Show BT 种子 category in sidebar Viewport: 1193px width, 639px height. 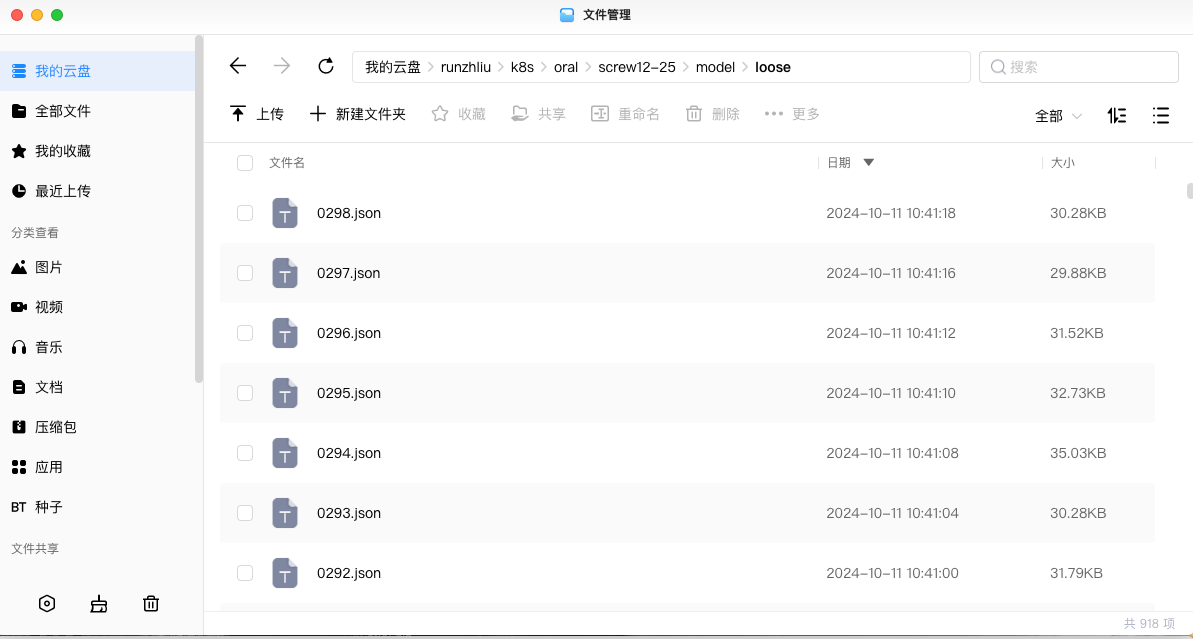tap(97, 507)
